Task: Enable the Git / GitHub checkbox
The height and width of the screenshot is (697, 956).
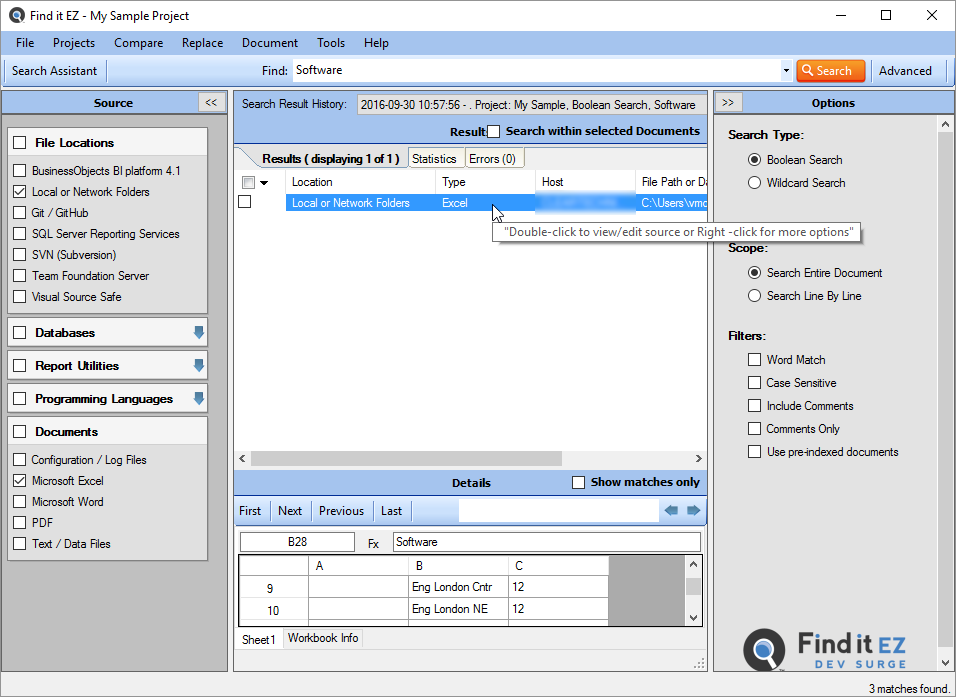Action: (x=20, y=213)
